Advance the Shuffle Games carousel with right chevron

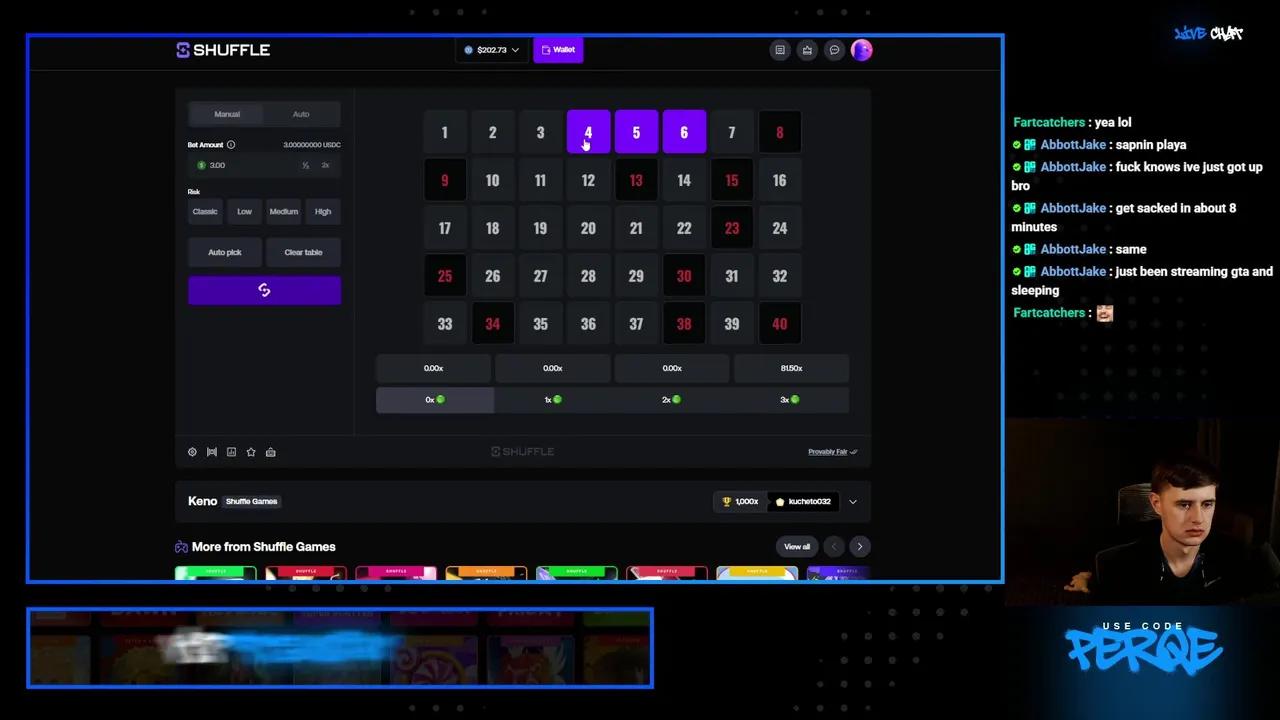coord(859,546)
